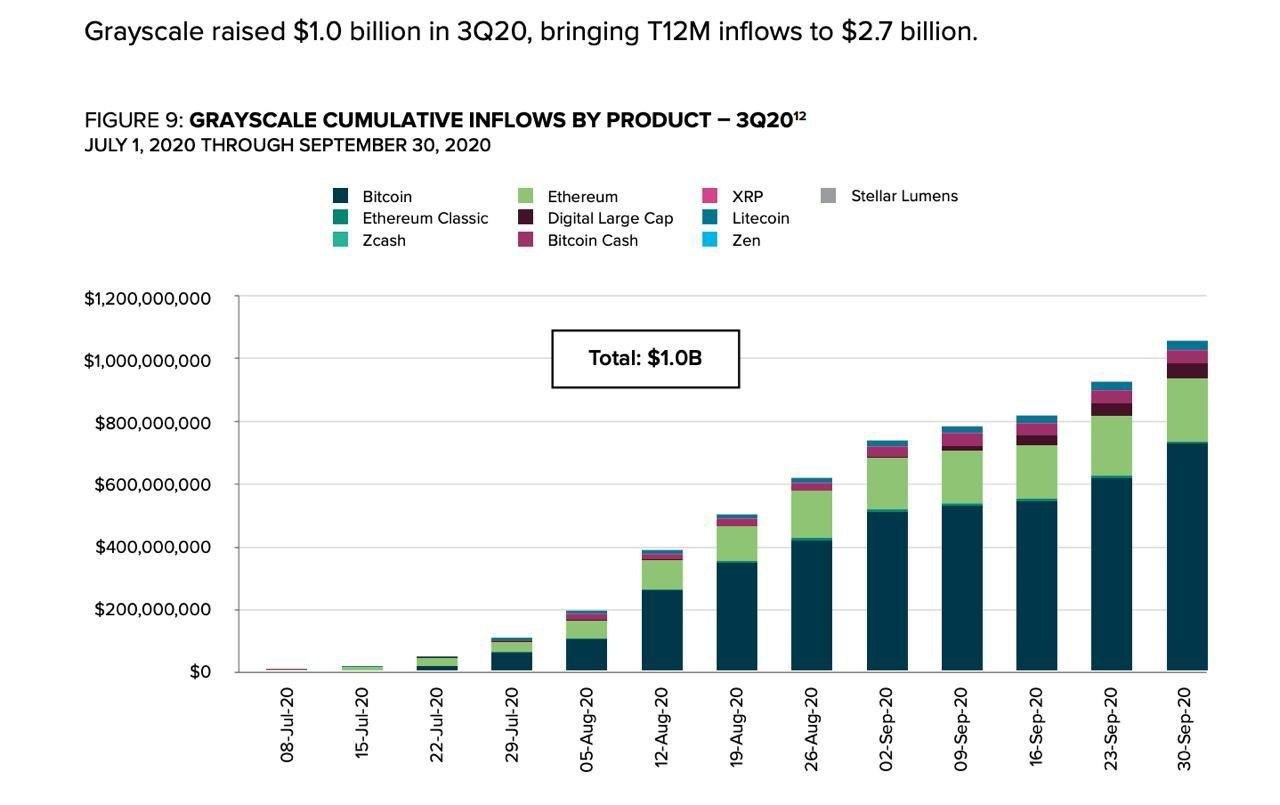
Task: Select the 'Digital Large Cap' legend label
Action: (610, 218)
